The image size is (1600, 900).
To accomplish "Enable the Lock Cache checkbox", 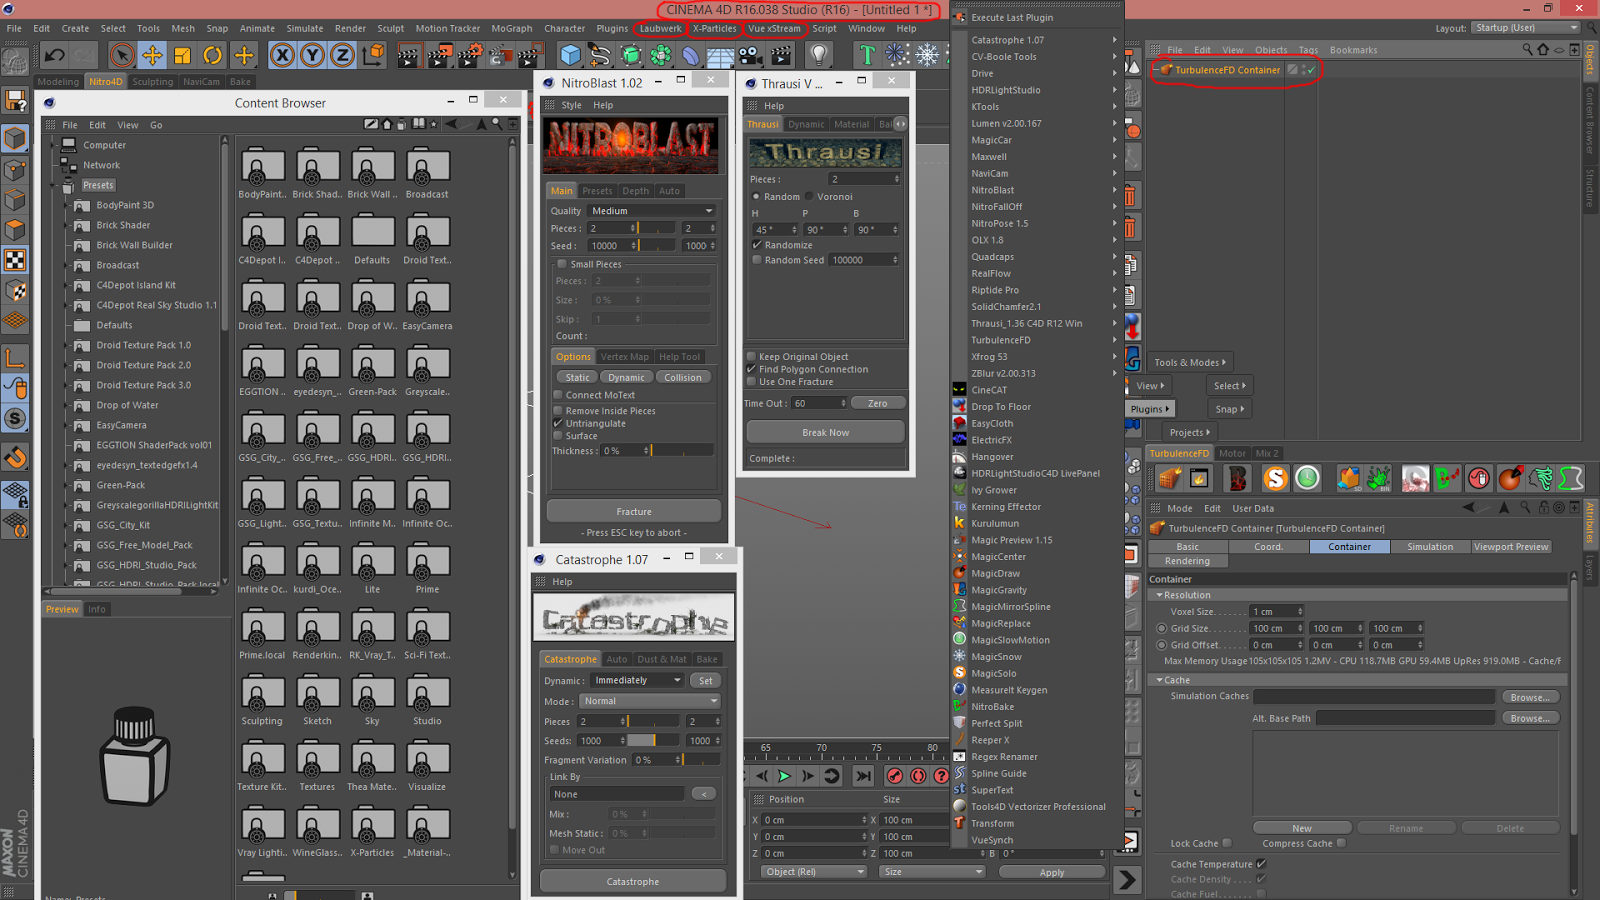I will point(1227,843).
